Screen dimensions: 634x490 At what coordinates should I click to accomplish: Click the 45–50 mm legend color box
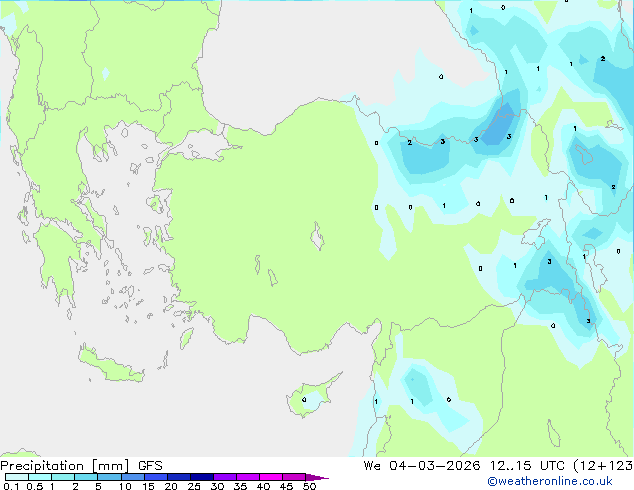point(294,477)
